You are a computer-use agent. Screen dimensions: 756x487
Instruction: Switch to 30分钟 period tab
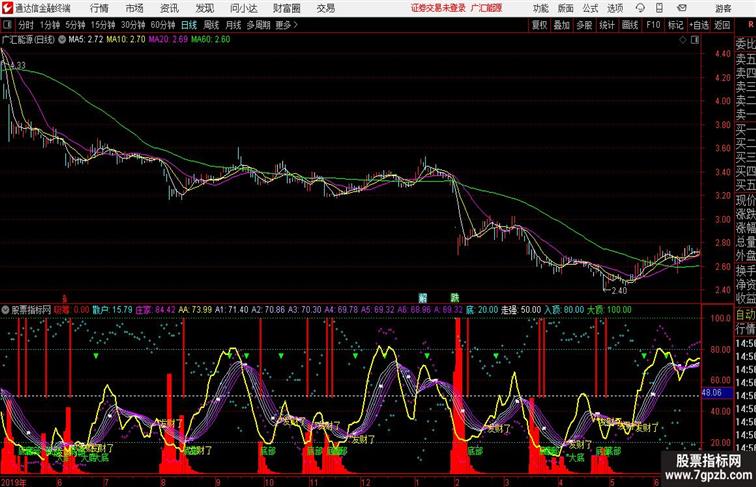[x=133, y=25]
